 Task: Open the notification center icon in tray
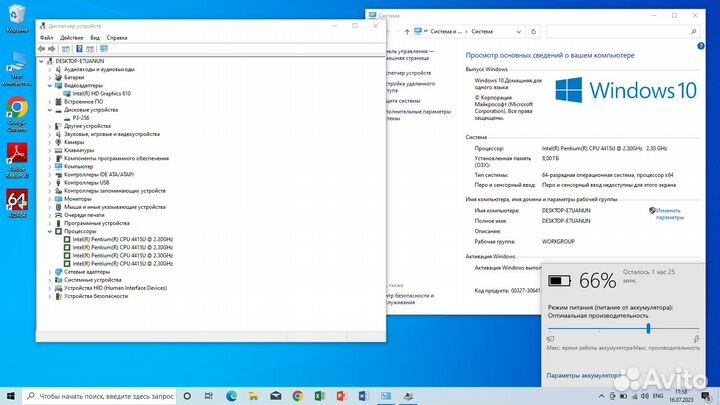[x=706, y=396]
